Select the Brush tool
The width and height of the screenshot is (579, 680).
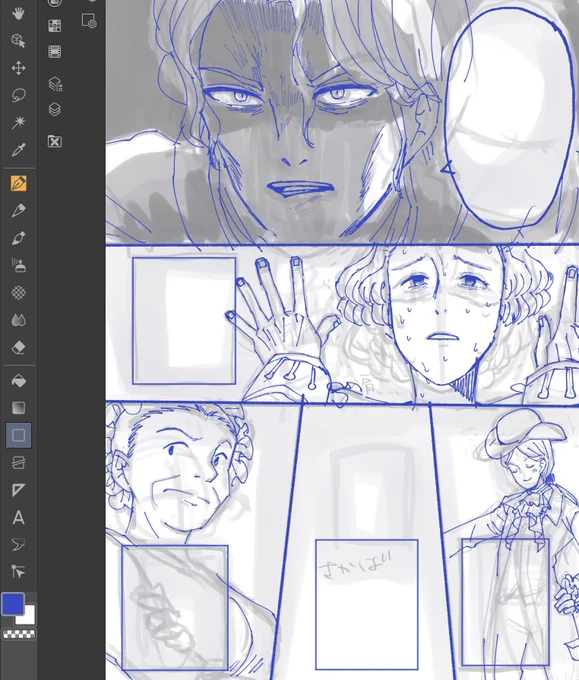[18, 238]
